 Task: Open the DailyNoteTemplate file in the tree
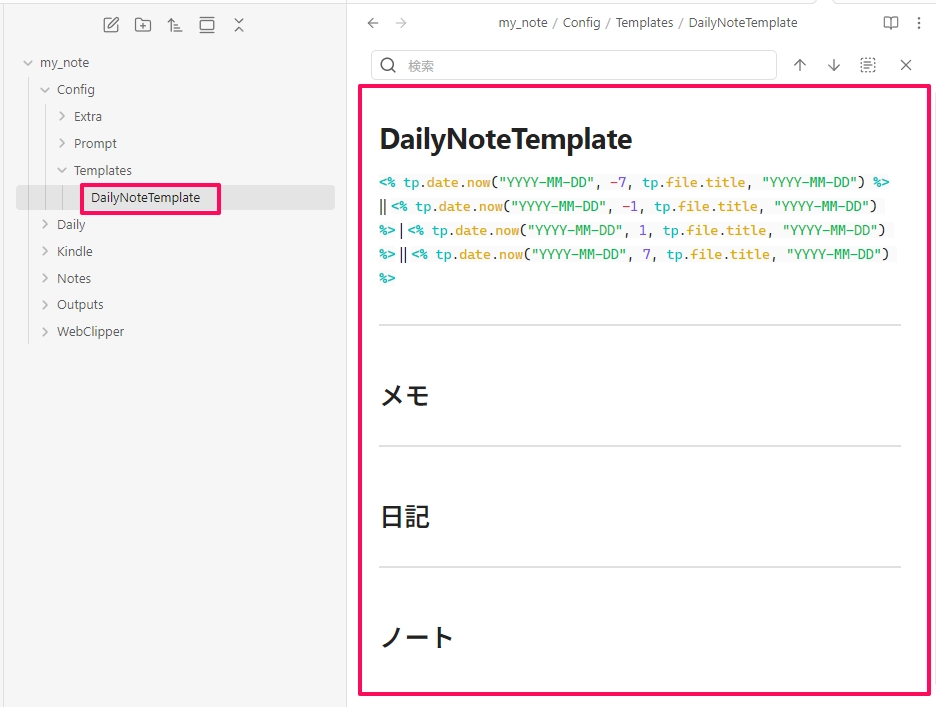coord(146,198)
